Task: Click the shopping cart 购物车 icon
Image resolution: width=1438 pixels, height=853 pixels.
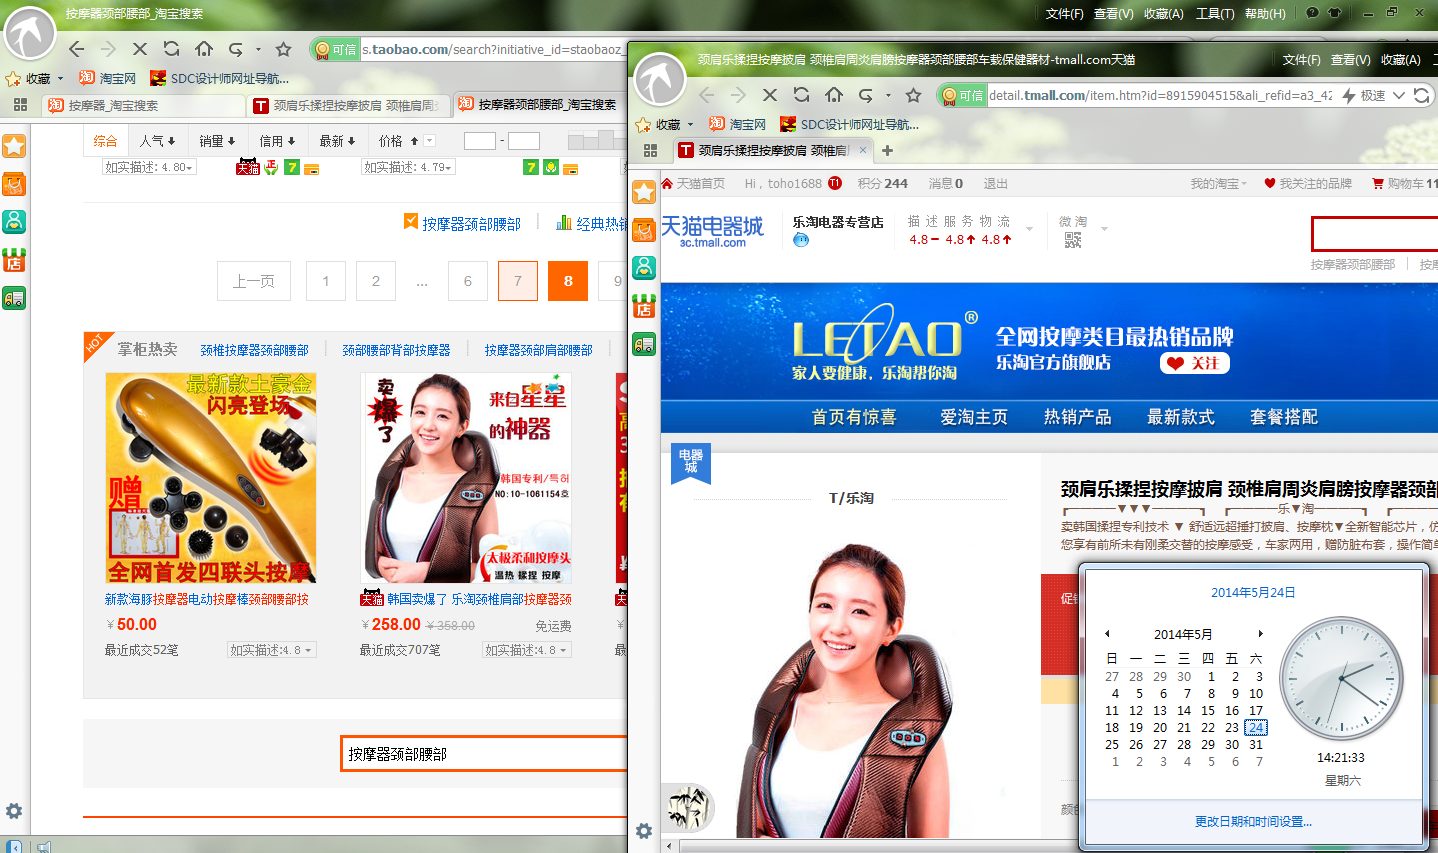Action: tap(1378, 184)
